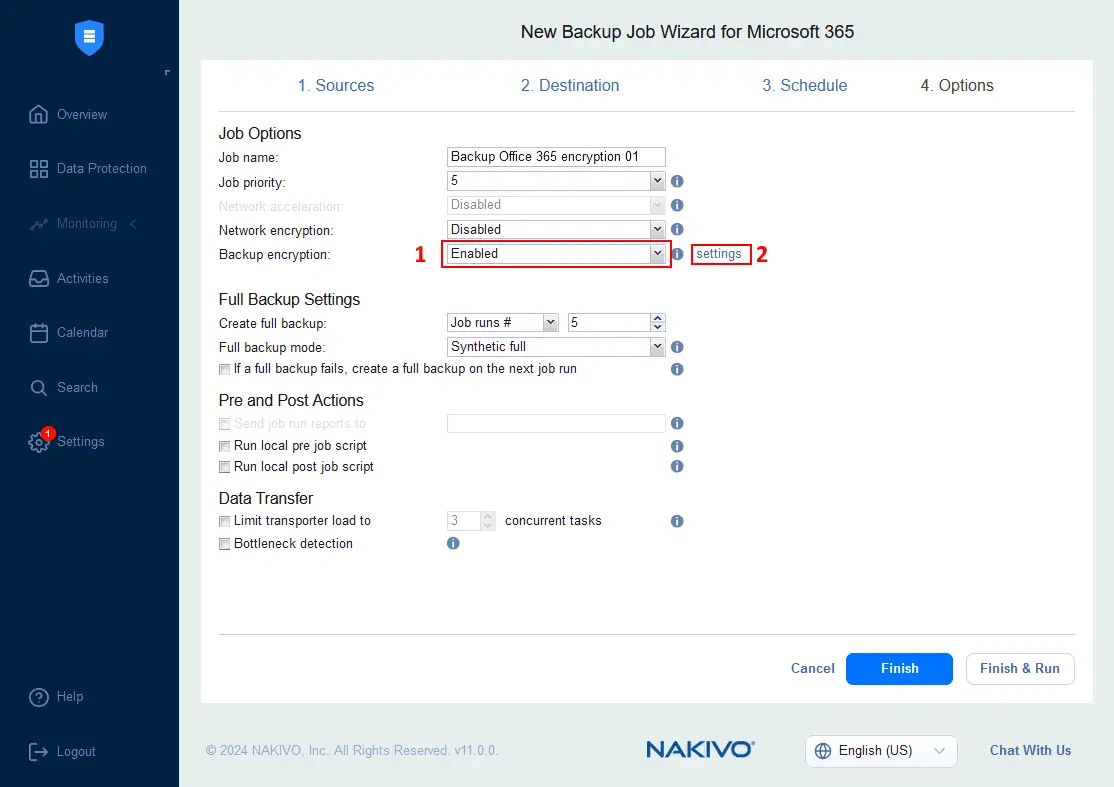This screenshot has width=1114, height=787.
Task: Enable Bottleneck detection
Action: click(x=225, y=544)
